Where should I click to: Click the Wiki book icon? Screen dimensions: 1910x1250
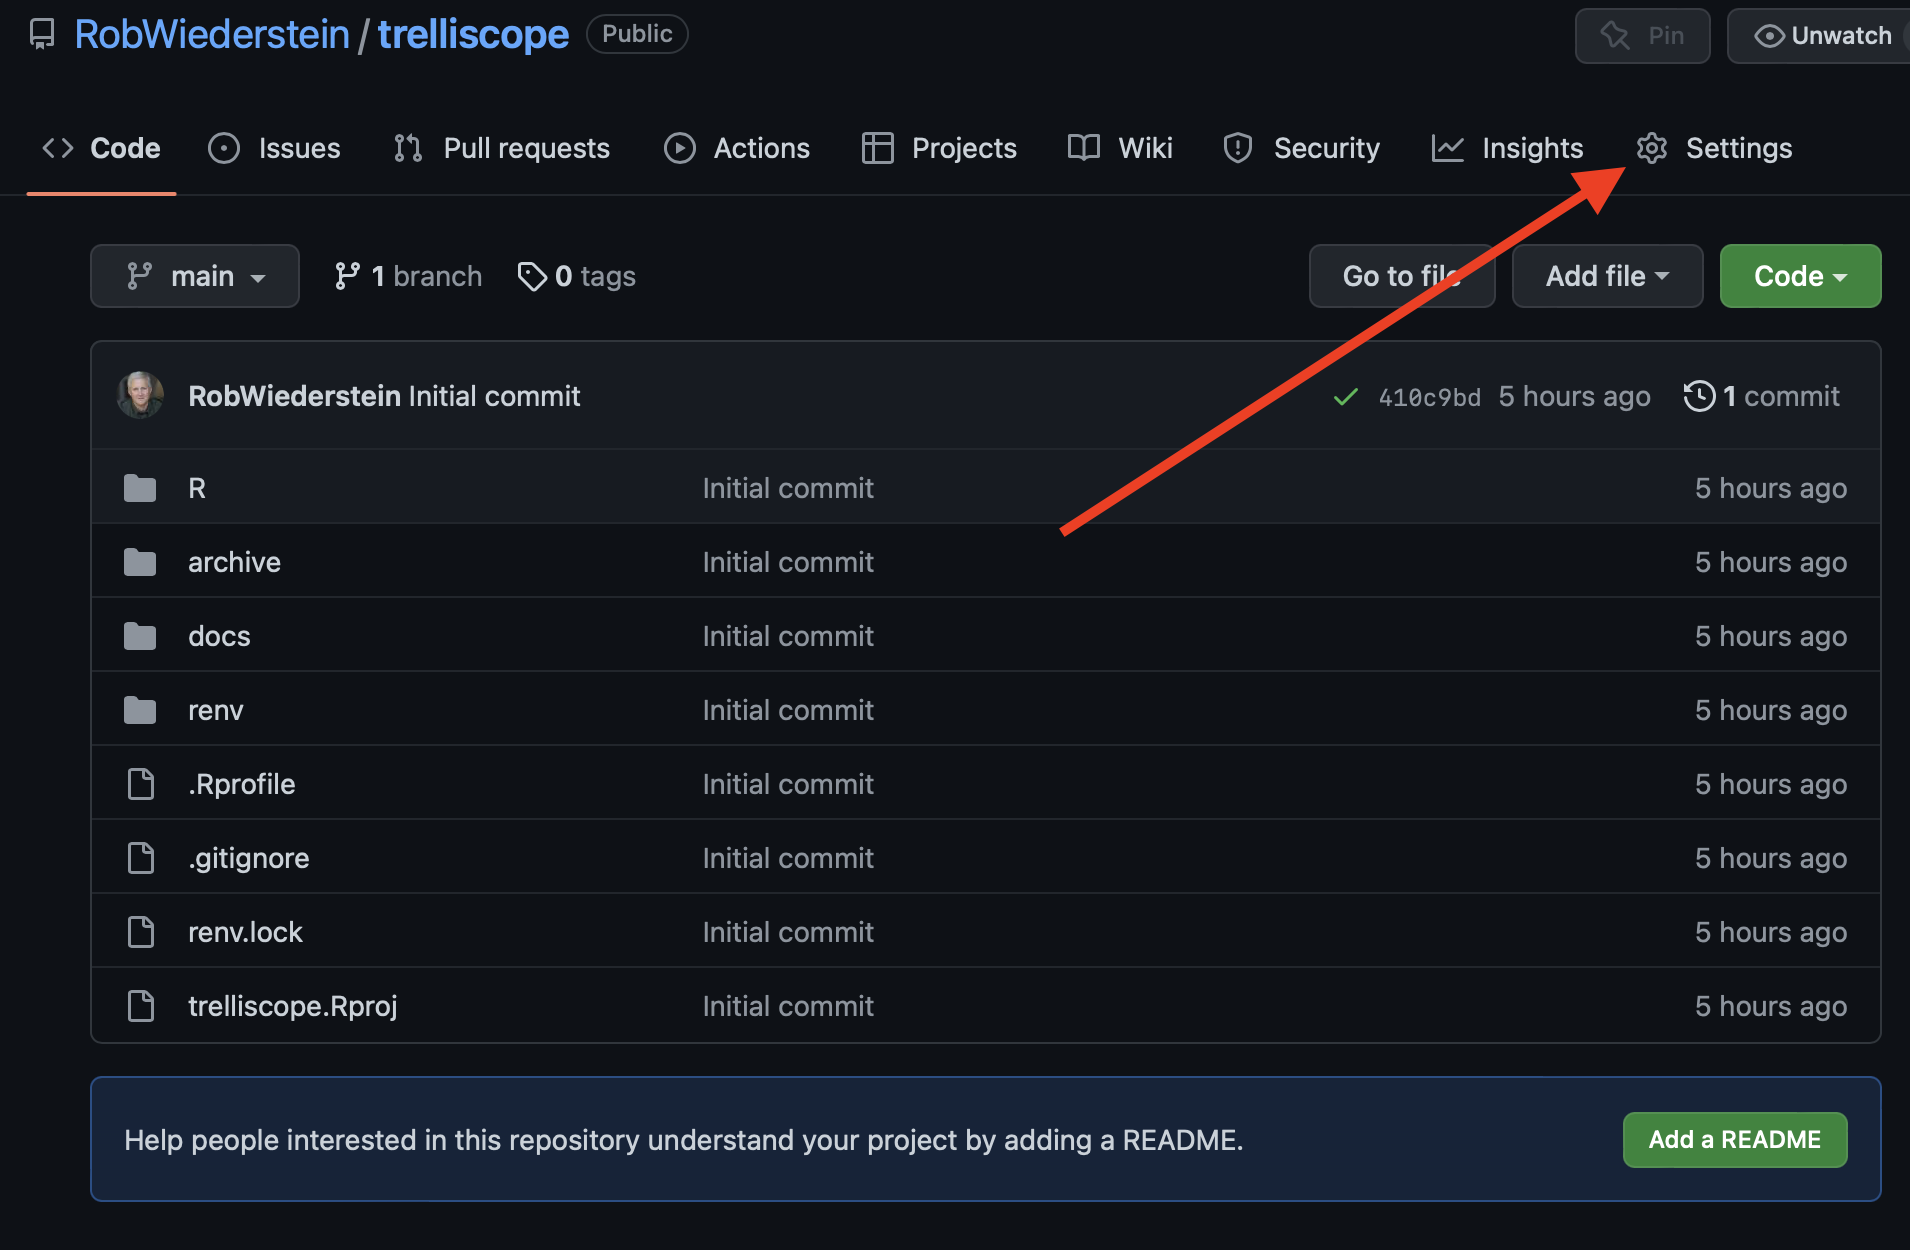point(1084,148)
